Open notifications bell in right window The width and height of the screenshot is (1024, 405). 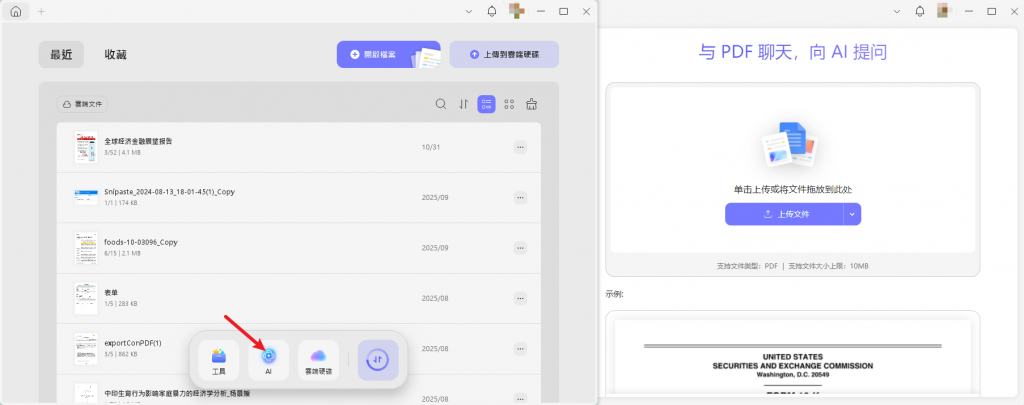coord(920,12)
